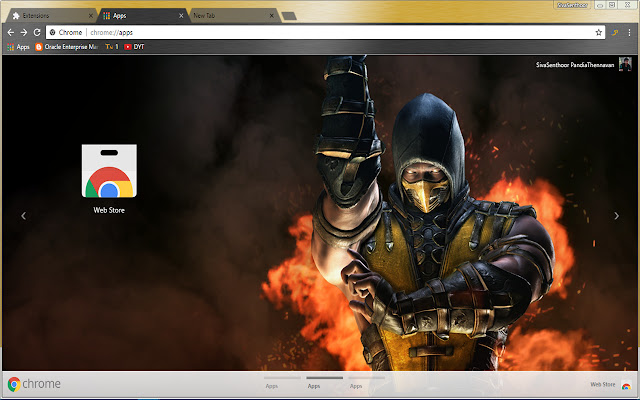Close the Apps tab
This screenshot has height=400, width=640.
pos(181,16)
